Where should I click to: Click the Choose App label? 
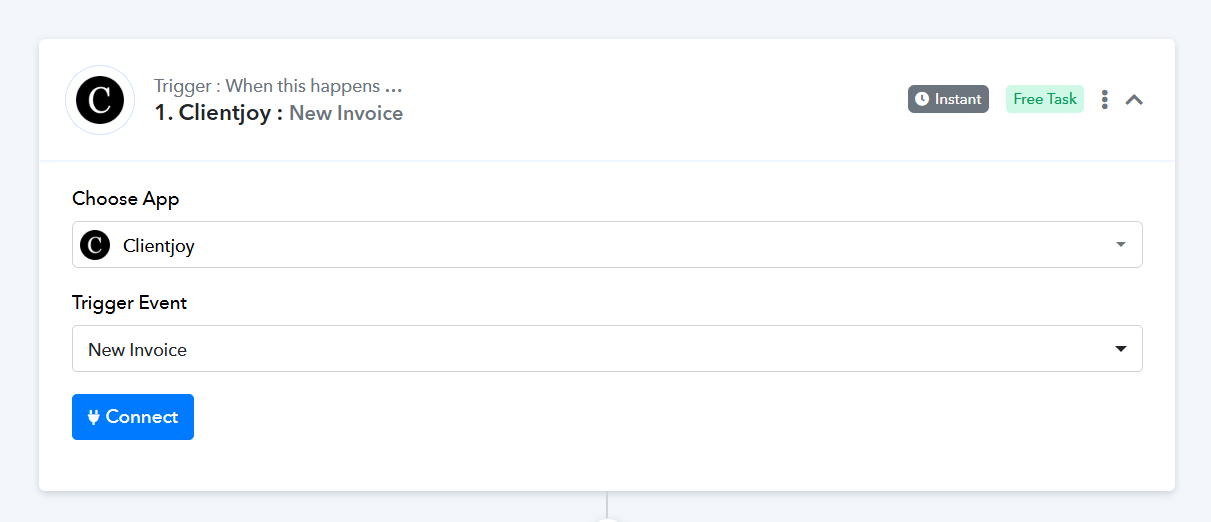coord(126,199)
